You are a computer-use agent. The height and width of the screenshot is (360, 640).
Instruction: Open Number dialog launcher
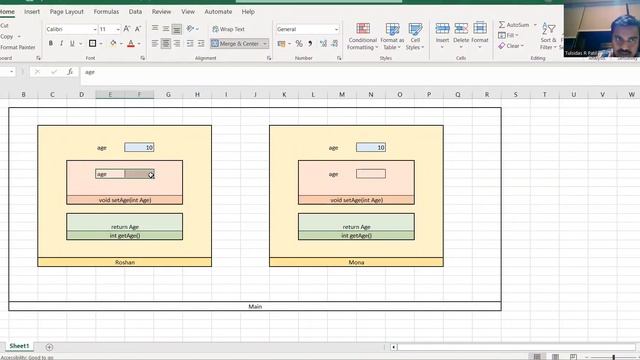pyautogui.click(x=339, y=58)
